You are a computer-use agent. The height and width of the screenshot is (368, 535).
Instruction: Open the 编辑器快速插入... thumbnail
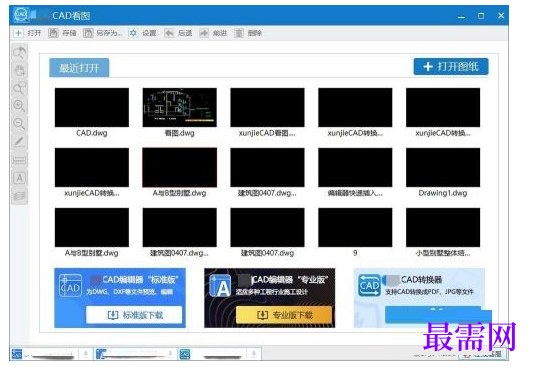pos(355,167)
